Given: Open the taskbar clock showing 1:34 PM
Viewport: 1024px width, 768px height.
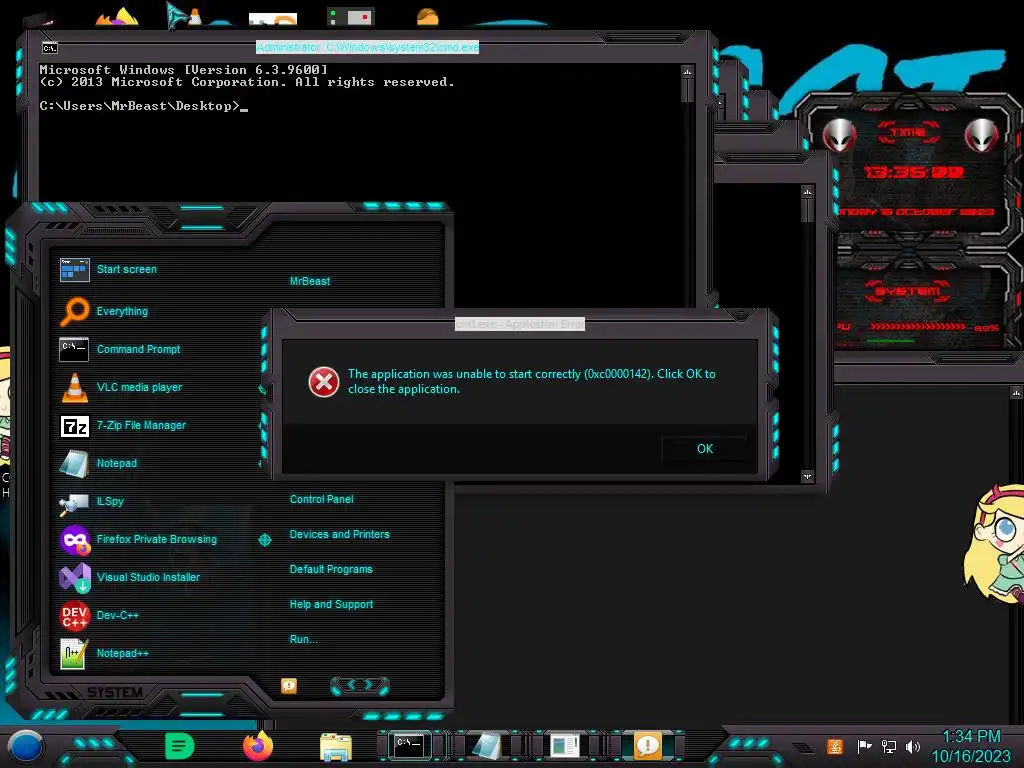Looking at the screenshot, I should click(x=970, y=746).
